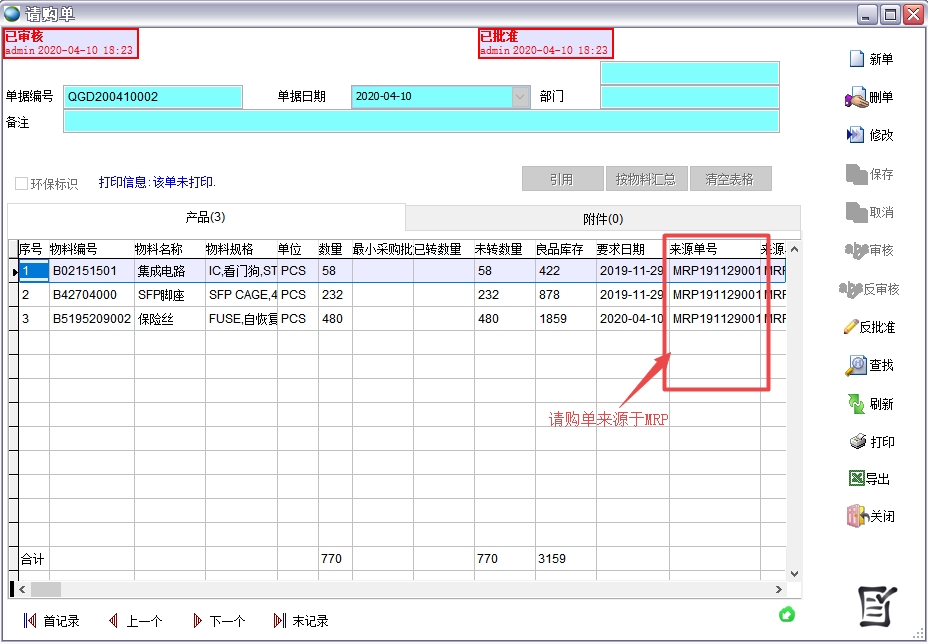Click the 导出 (export) Excel icon
The width and height of the screenshot is (928, 644).
(x=856, y=479)
